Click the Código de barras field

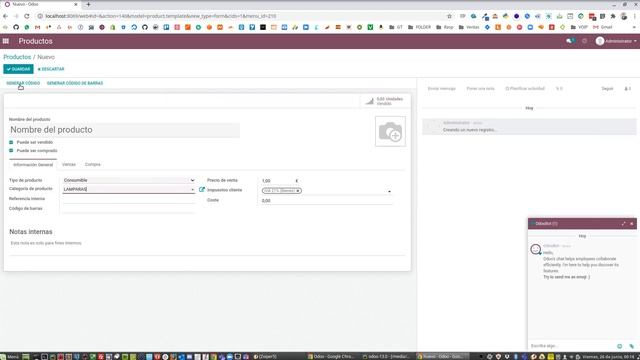pyautogui.click(x=129, y=209)
